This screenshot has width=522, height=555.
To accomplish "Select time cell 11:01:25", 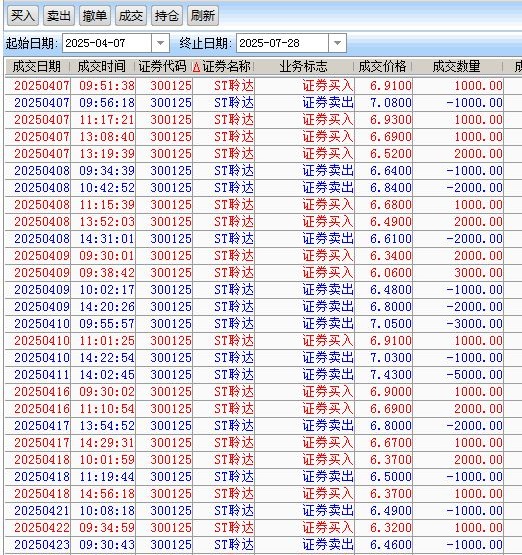I will click(107, 341).
